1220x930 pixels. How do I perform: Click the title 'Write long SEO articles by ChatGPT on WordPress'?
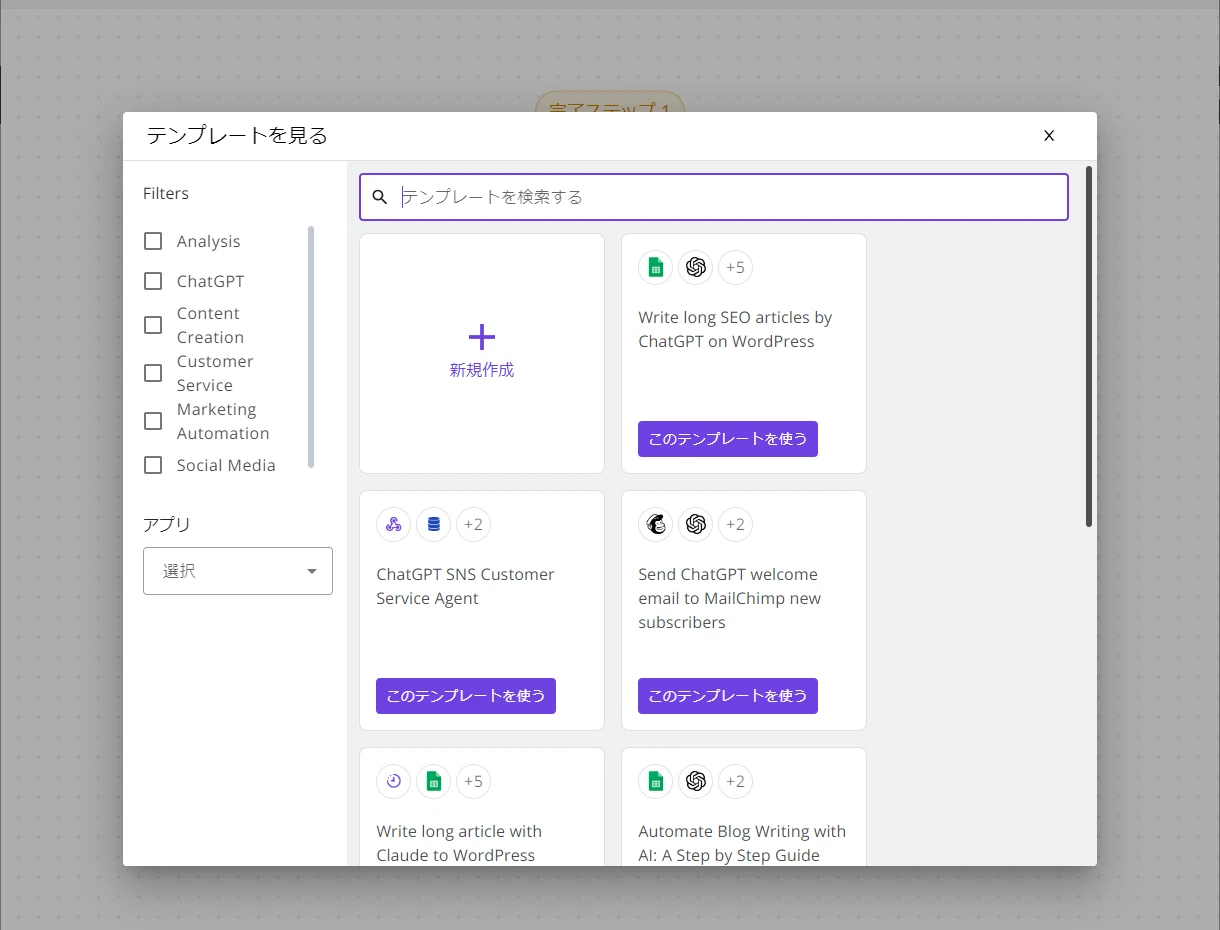[735, 329]
